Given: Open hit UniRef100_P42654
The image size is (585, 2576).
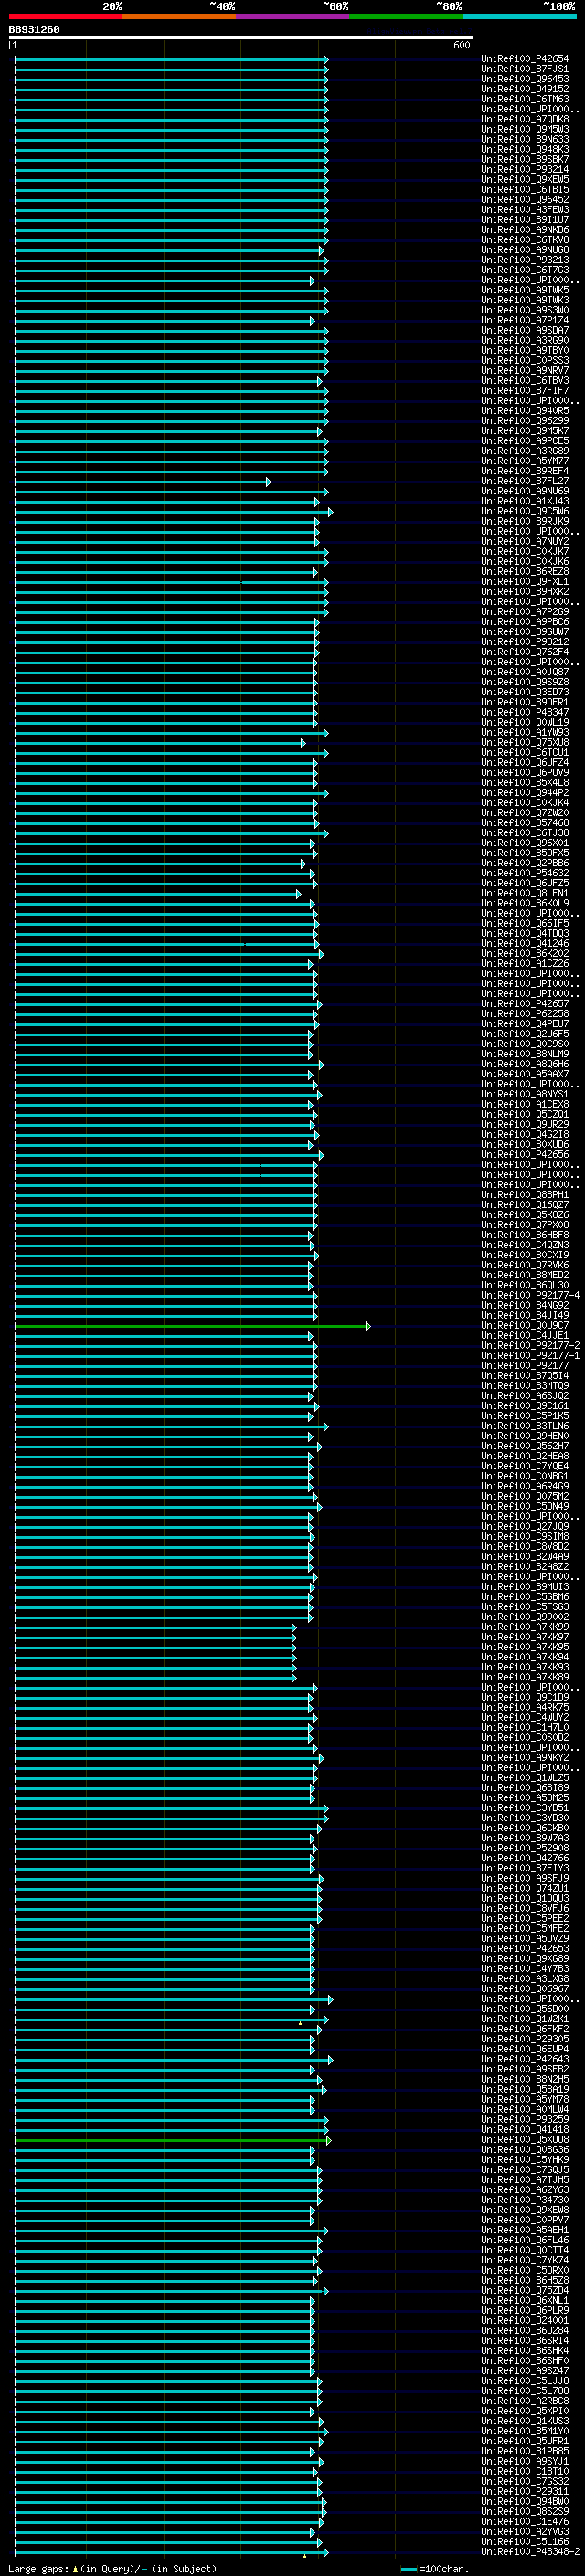Looking at the screenshot, I should coord(525,59).
